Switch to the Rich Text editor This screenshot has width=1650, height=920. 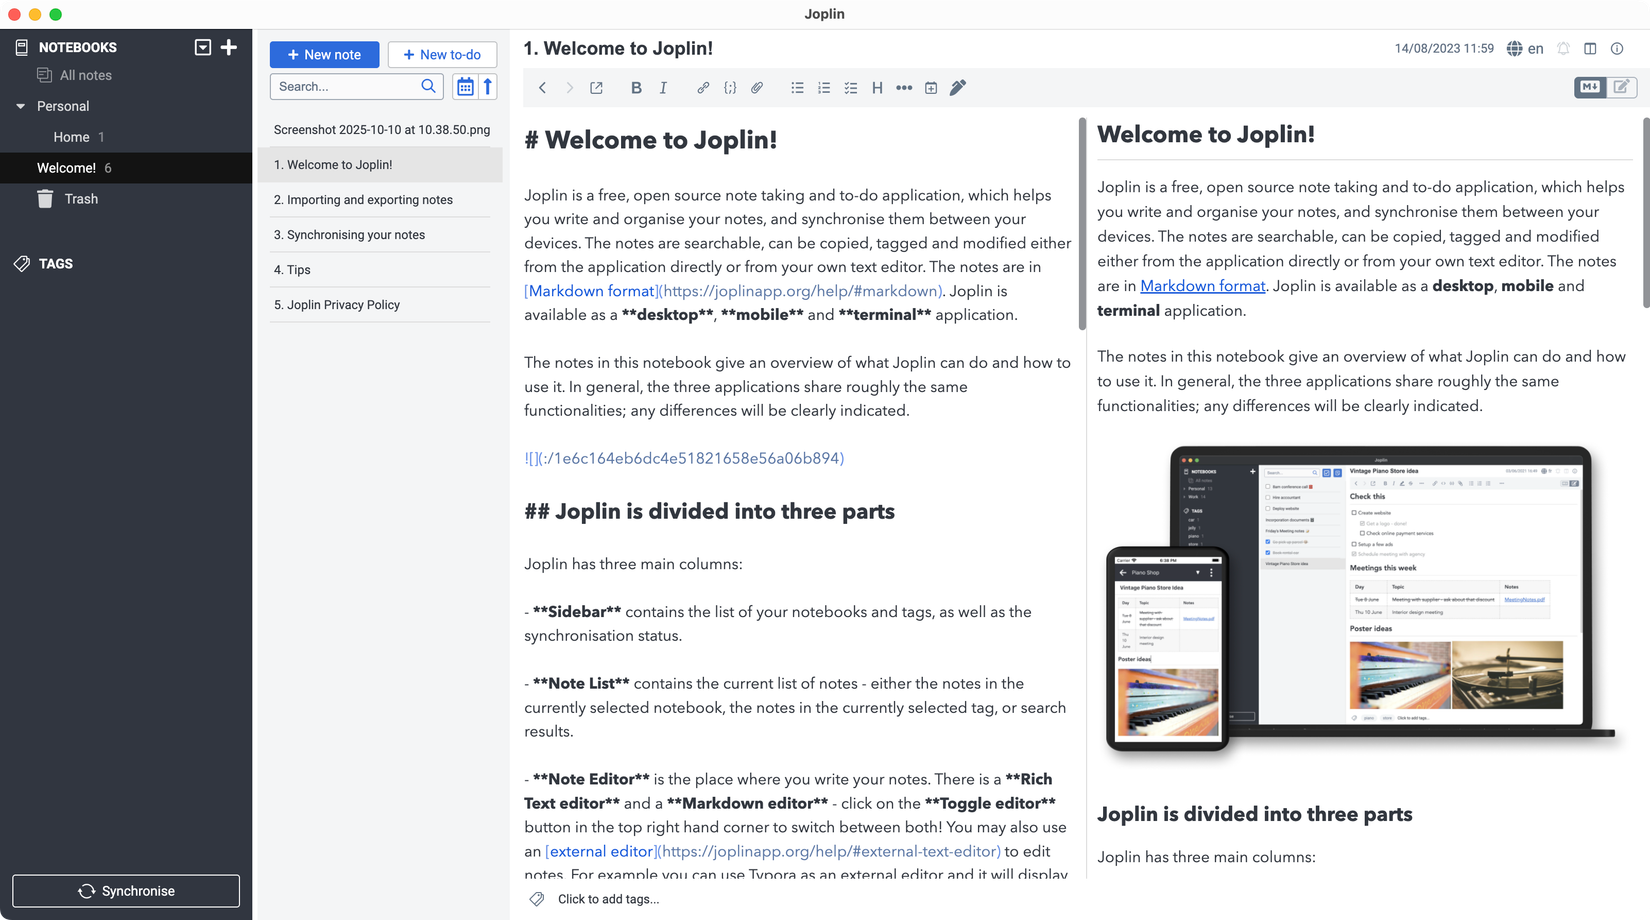[1620, 88]
